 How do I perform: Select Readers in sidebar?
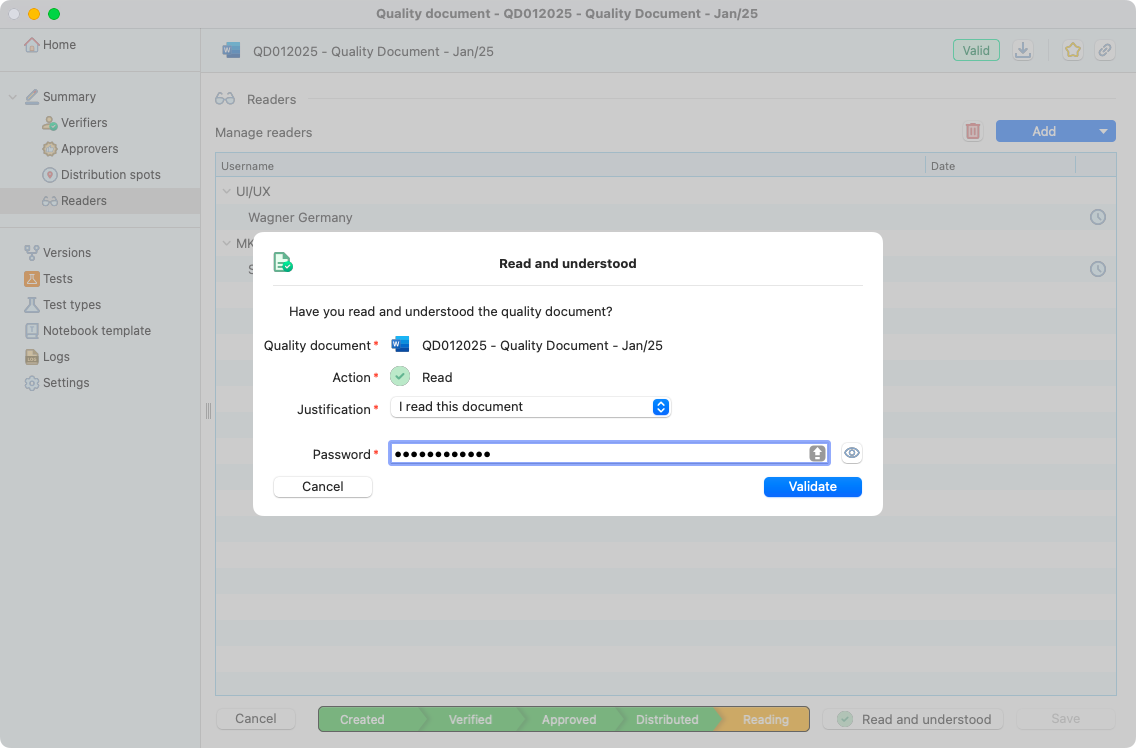pyautogui.click(x=100, y=201)
